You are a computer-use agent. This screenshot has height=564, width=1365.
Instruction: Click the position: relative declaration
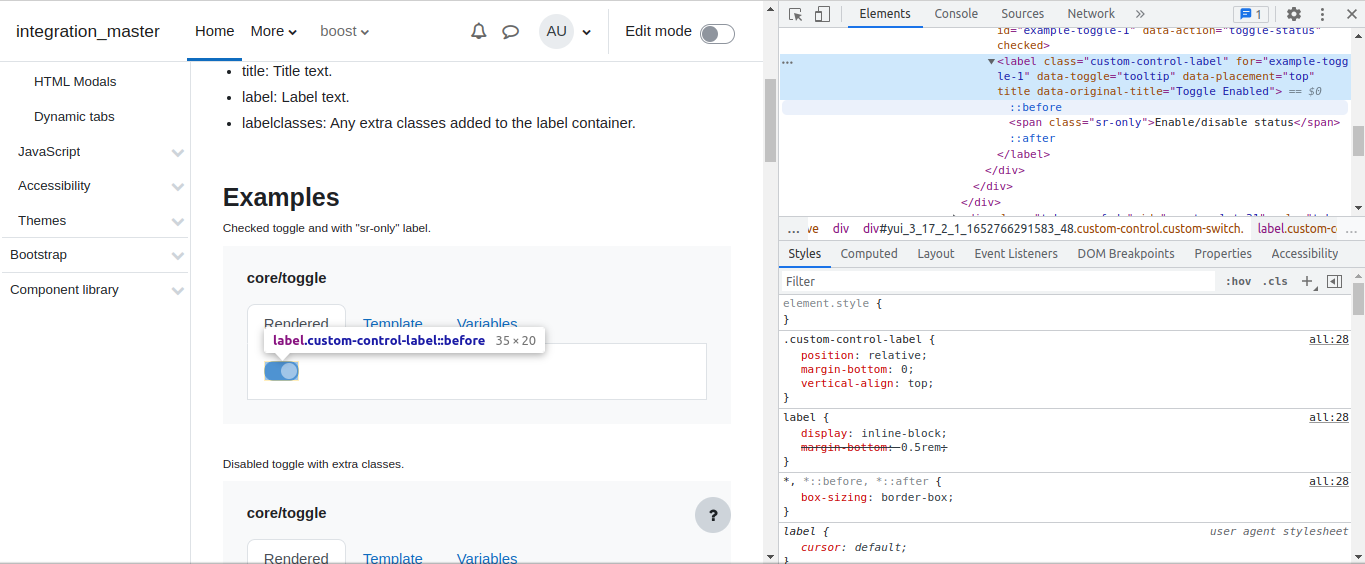coord(864,355)
